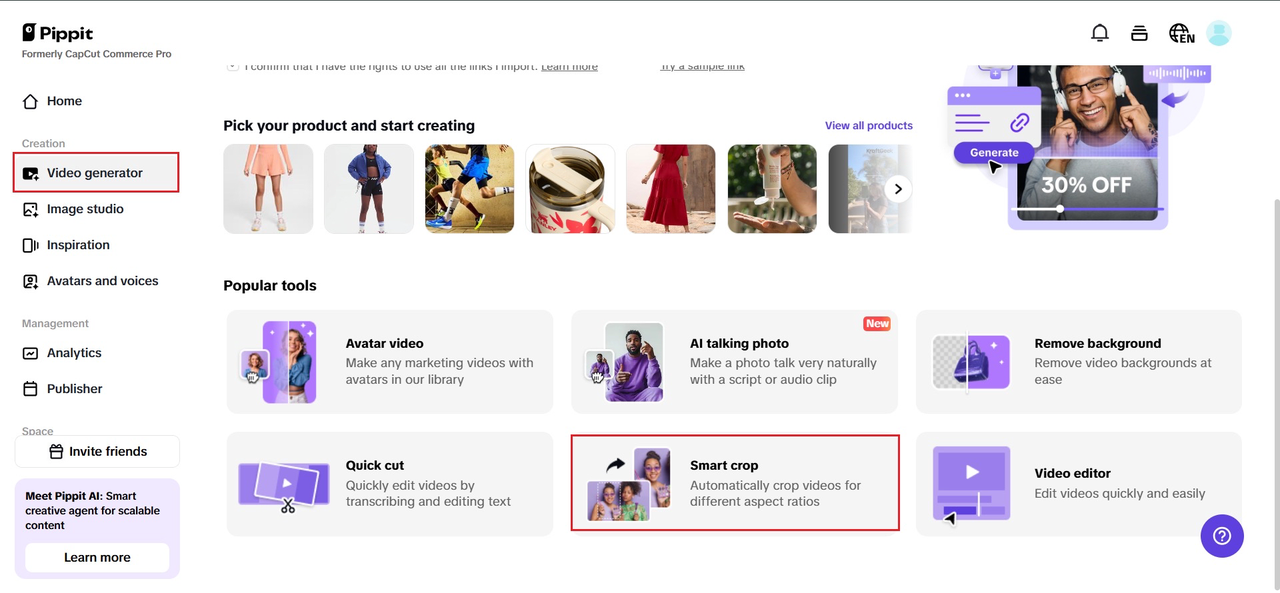Tick the rights confirmation checkbox
This screenshot has width=1280, height=593.
(x=232, y=66)
